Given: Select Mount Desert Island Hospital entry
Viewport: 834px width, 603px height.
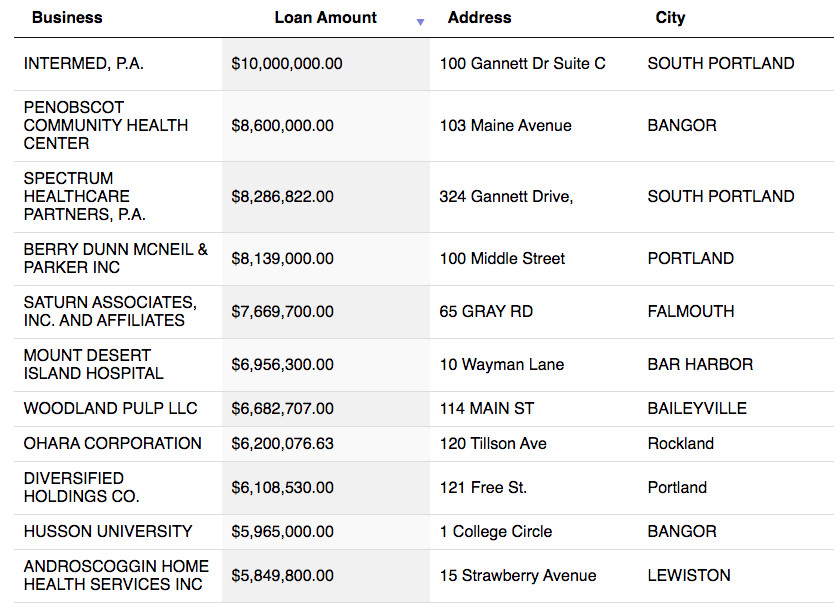Looking at the screenshot, I should coord(94,365).
